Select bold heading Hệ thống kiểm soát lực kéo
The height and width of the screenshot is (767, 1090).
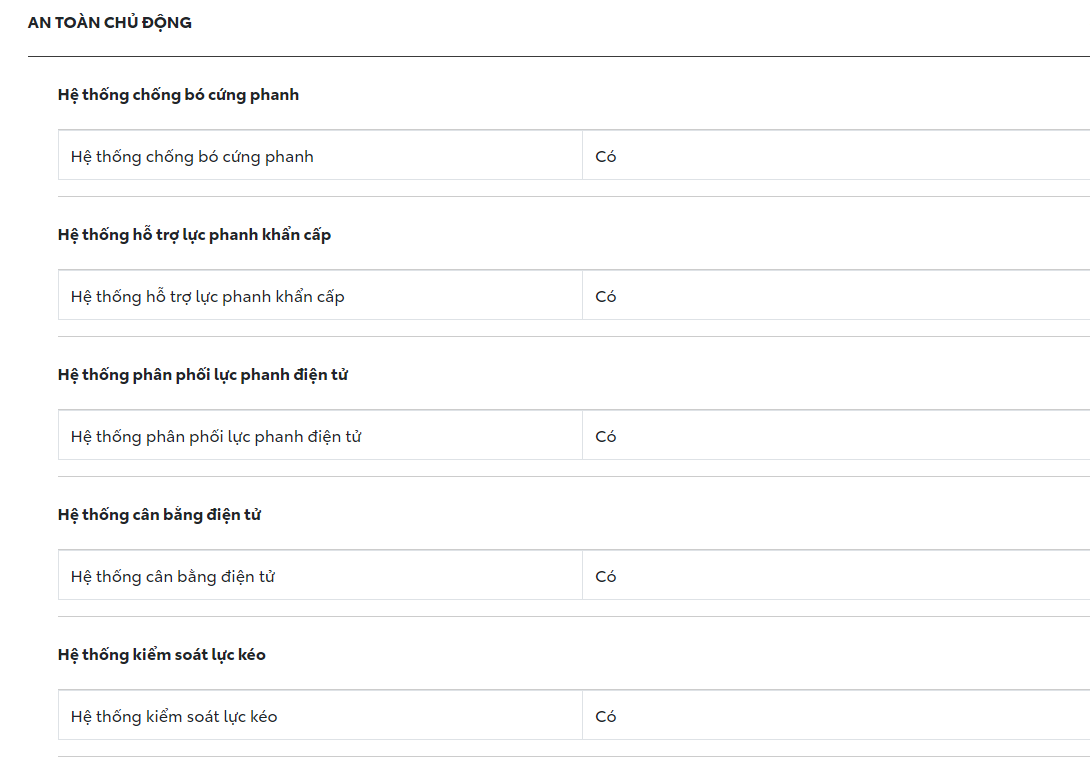[162, 655]
